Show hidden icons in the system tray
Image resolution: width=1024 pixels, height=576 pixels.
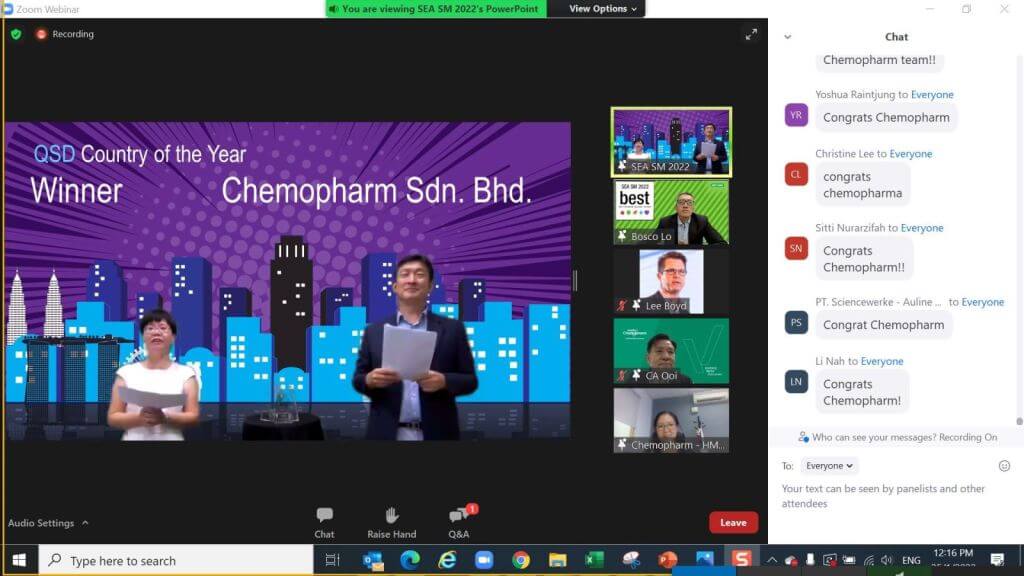pos(771,562)
